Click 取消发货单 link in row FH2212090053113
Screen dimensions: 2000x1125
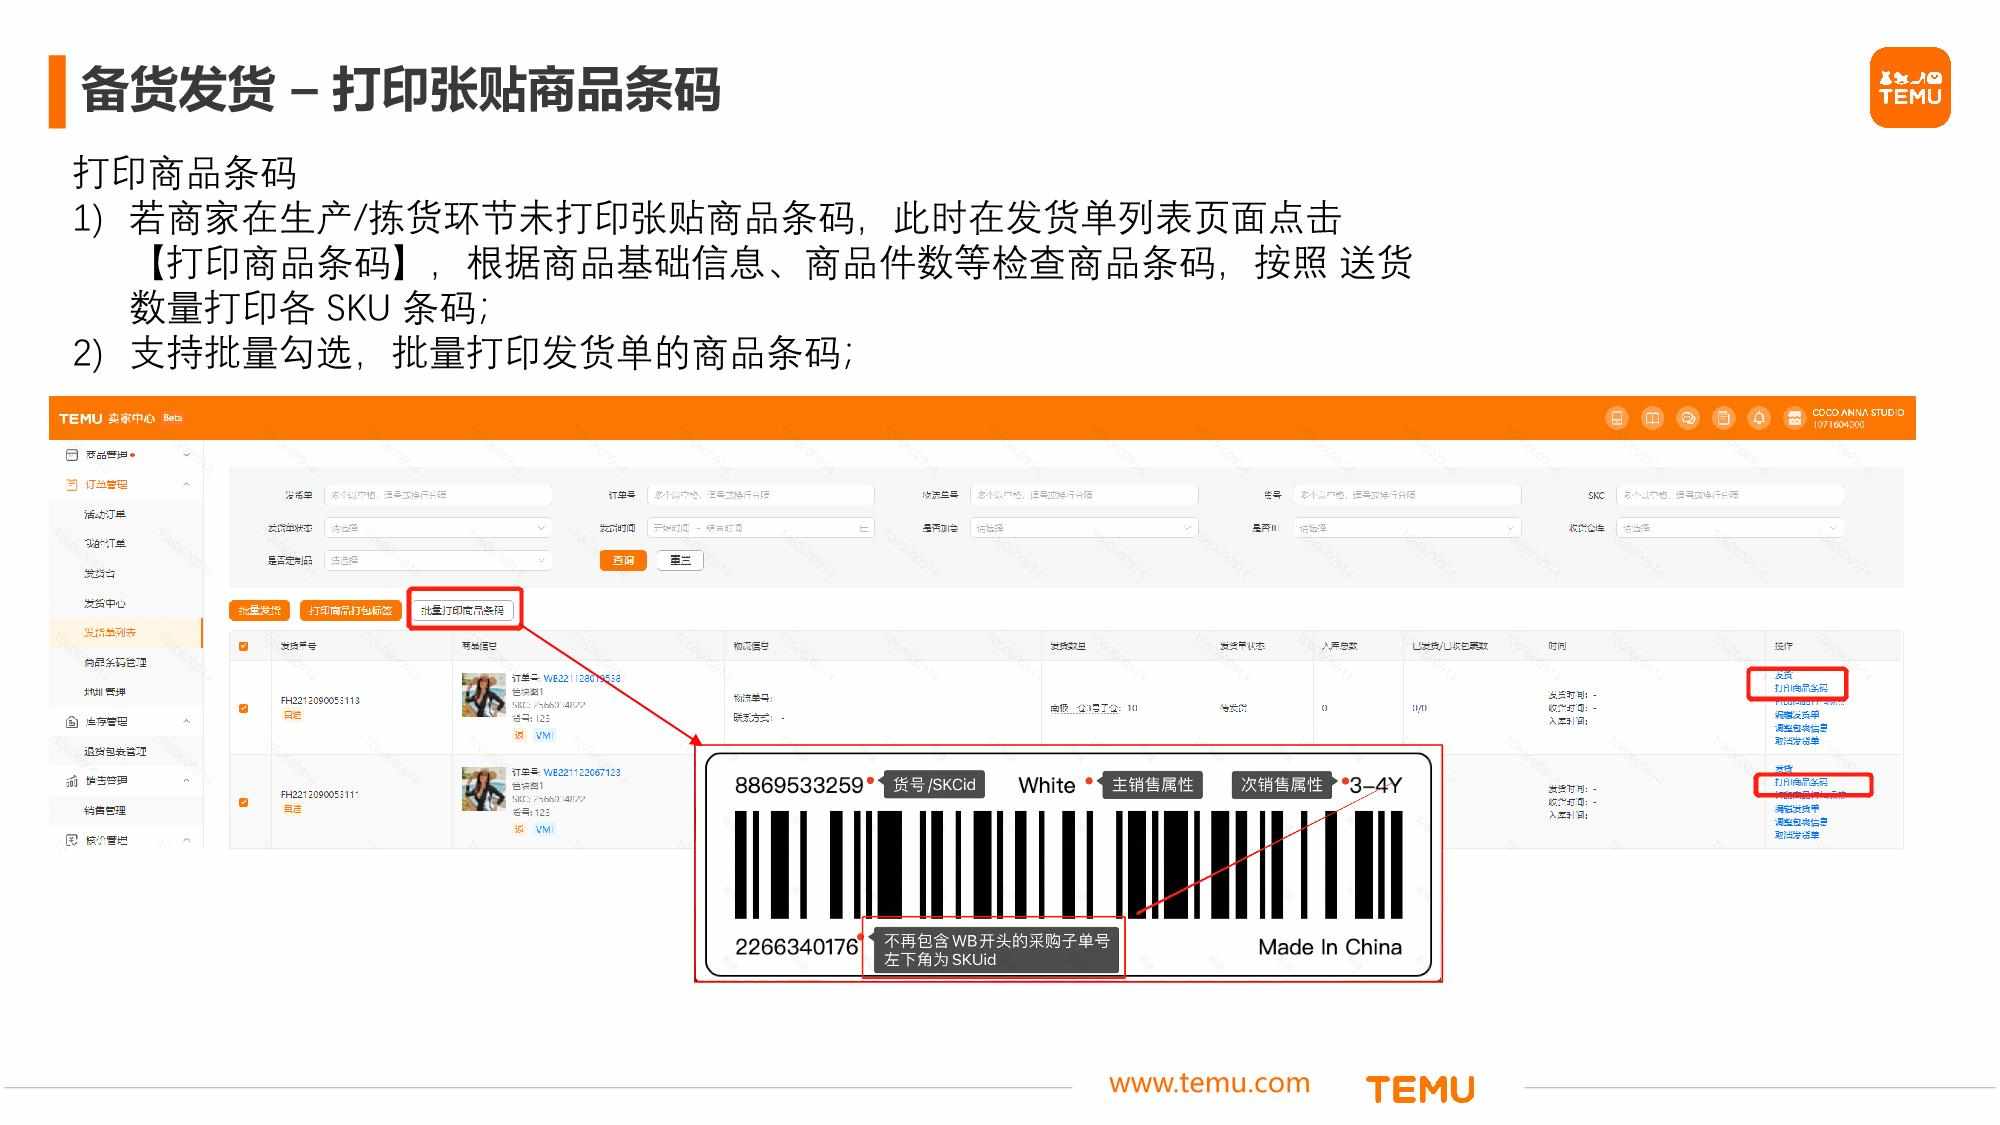click(x=1797, y=741)
